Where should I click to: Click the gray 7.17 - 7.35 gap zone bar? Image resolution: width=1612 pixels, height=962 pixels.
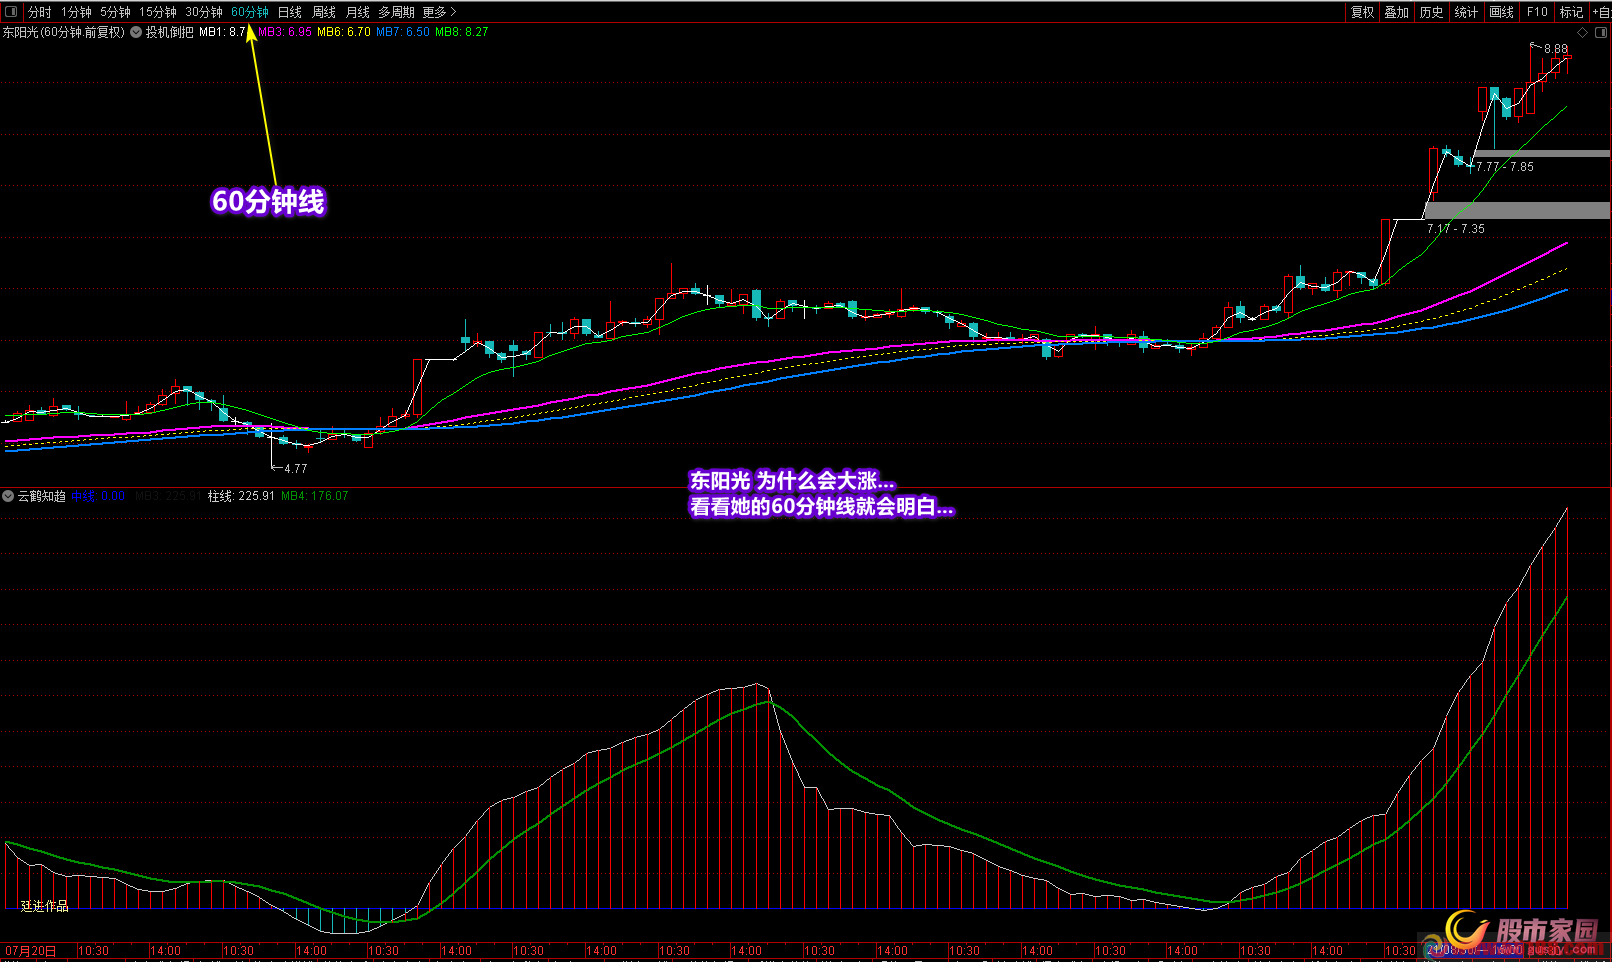pos(1515,210)
